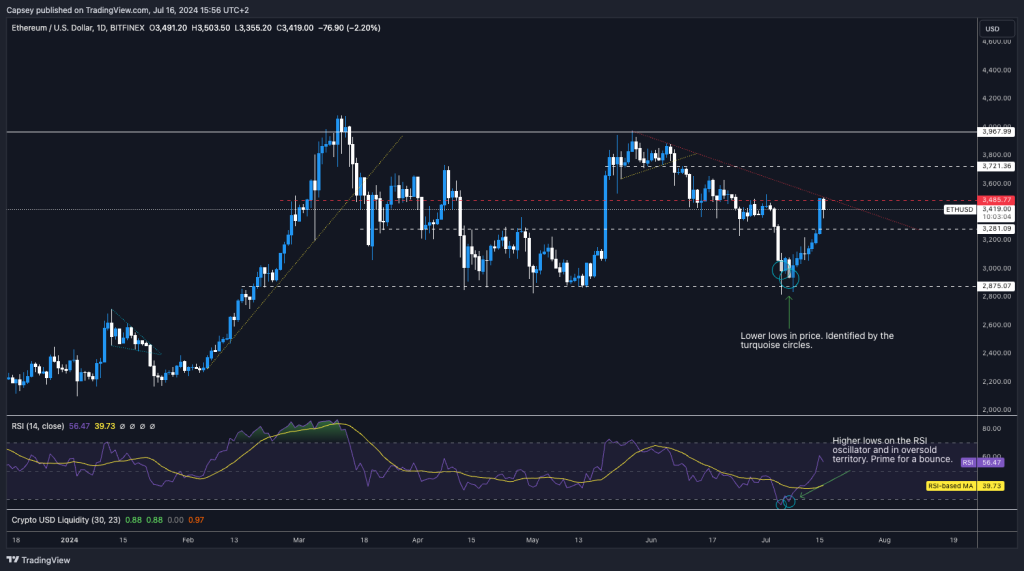Click the ETHUSD symbol tag near the price axis

[958, 210]
